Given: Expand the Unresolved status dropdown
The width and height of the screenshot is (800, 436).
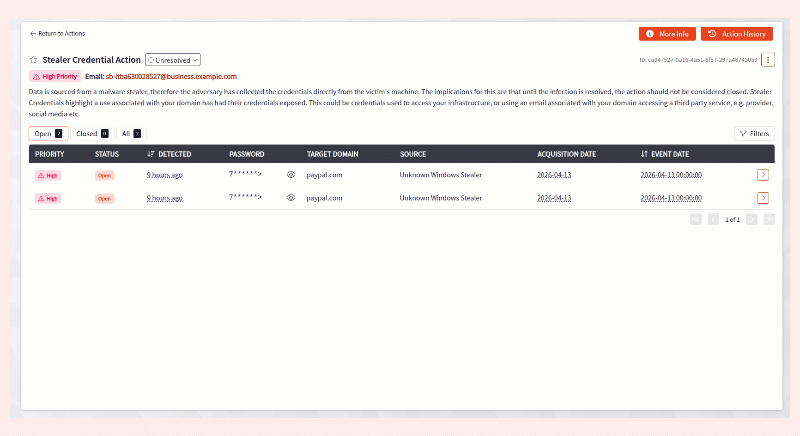Looking at the screenshot, I should pos(173,60).
